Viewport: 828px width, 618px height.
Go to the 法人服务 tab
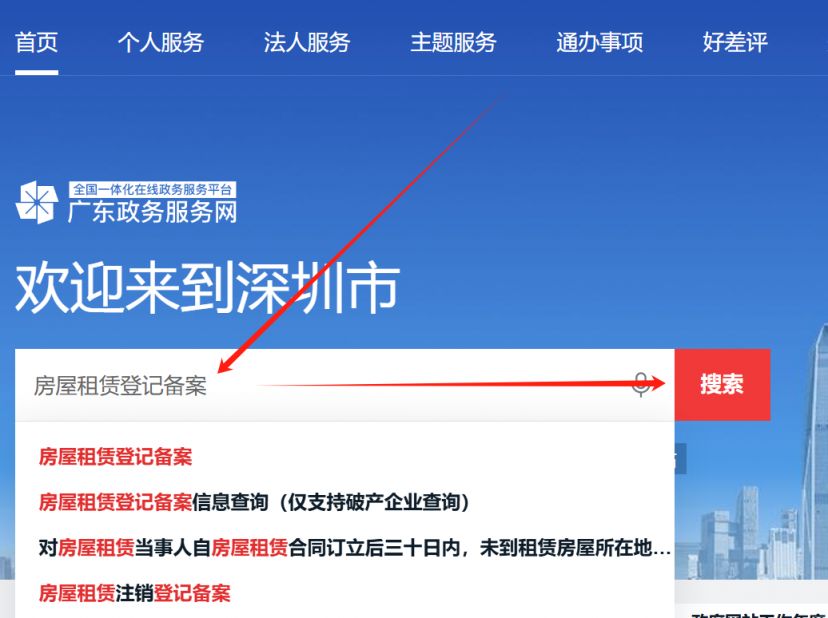coord(307,42)
